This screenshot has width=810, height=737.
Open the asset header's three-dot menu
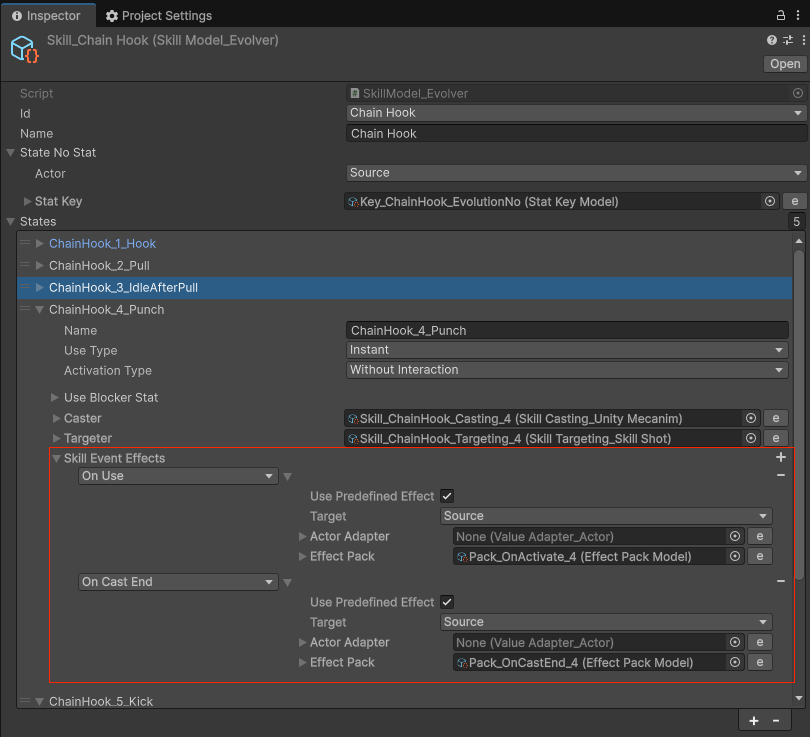tap(803, 40)
